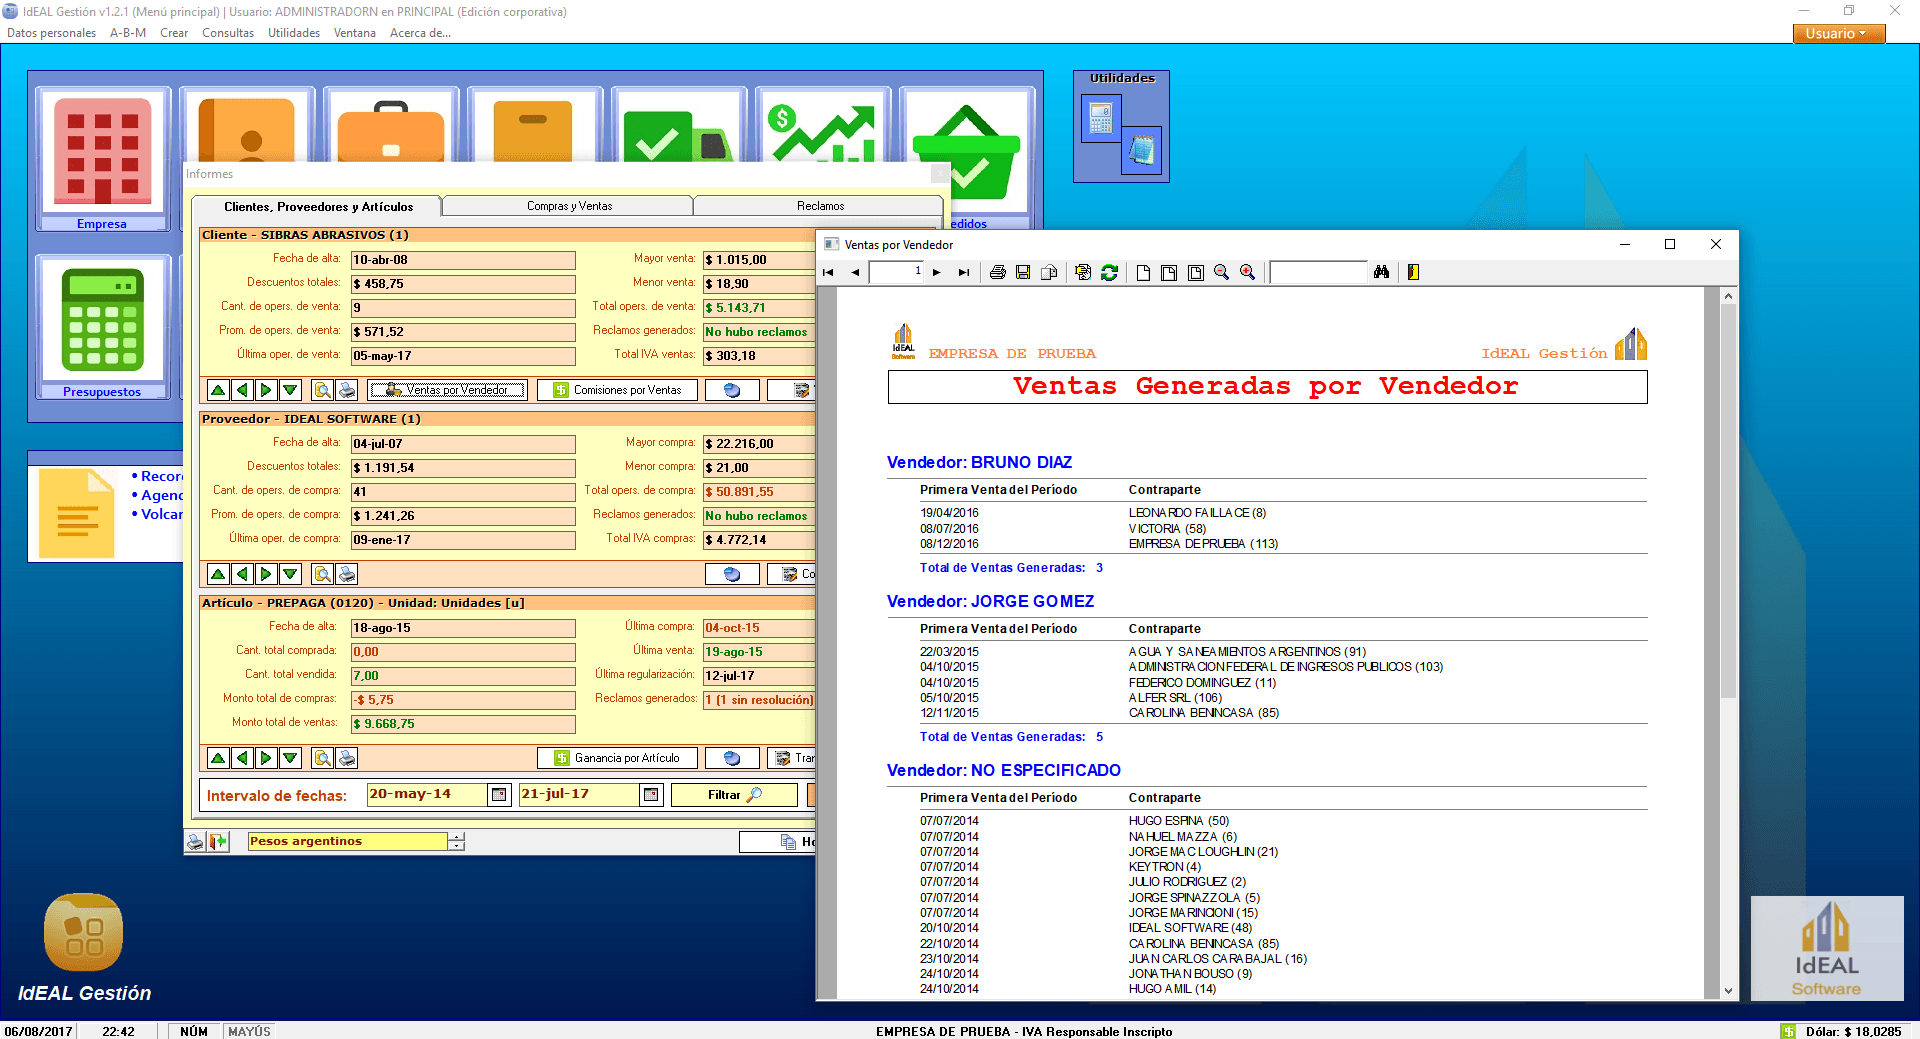
Task: Go to last Cliente record (down arrow)
Action: click(290, 390)
